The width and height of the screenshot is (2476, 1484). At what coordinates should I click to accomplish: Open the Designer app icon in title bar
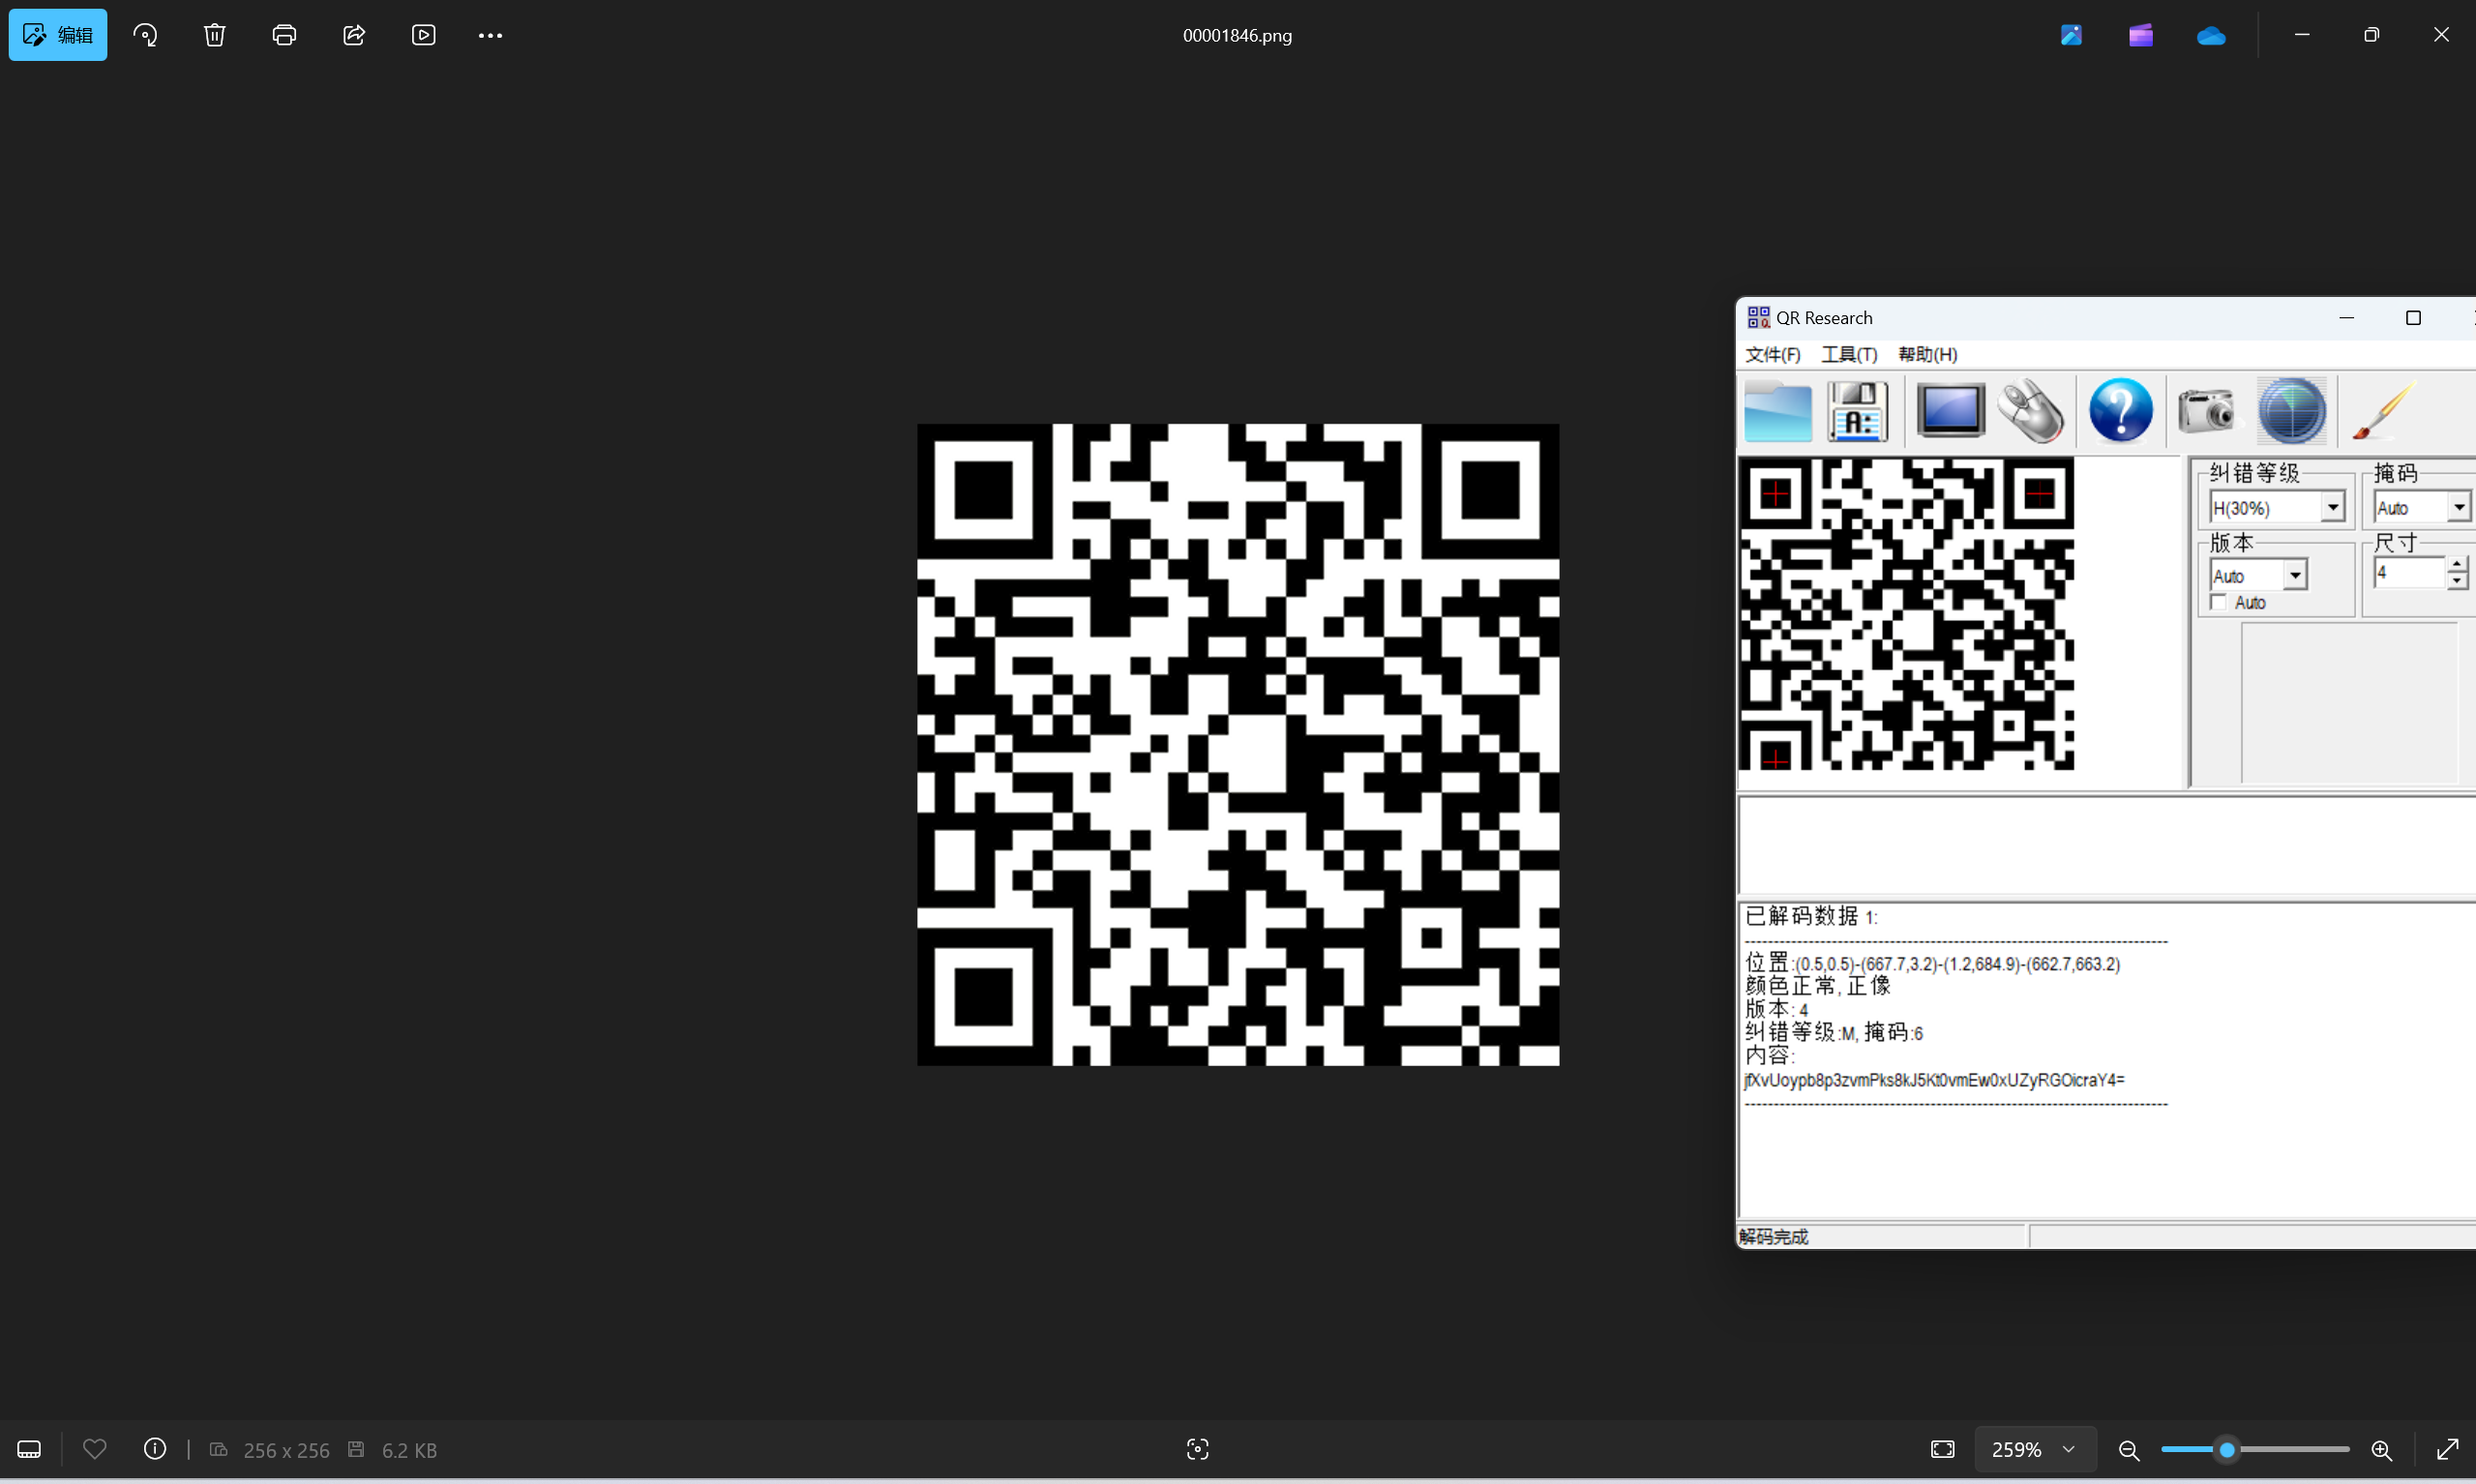[x=2071, y=35]
